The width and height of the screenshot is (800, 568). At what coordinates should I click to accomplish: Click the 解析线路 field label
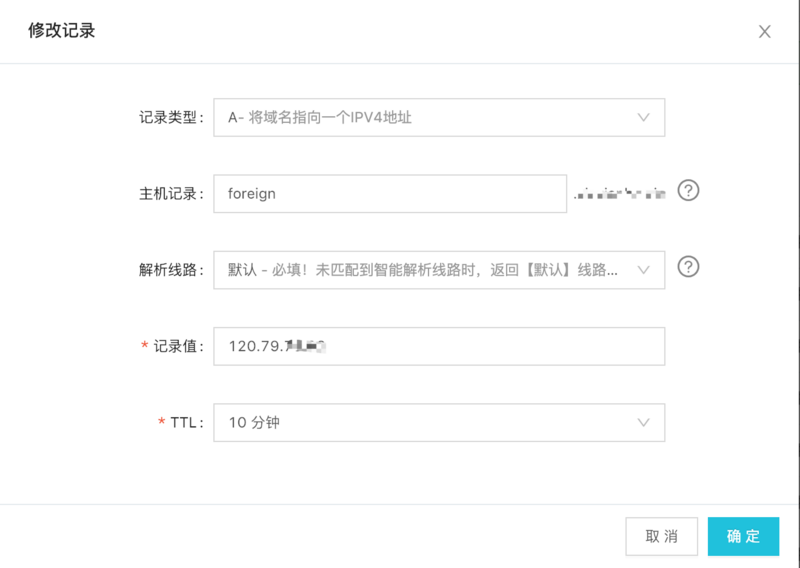(171, 270)
